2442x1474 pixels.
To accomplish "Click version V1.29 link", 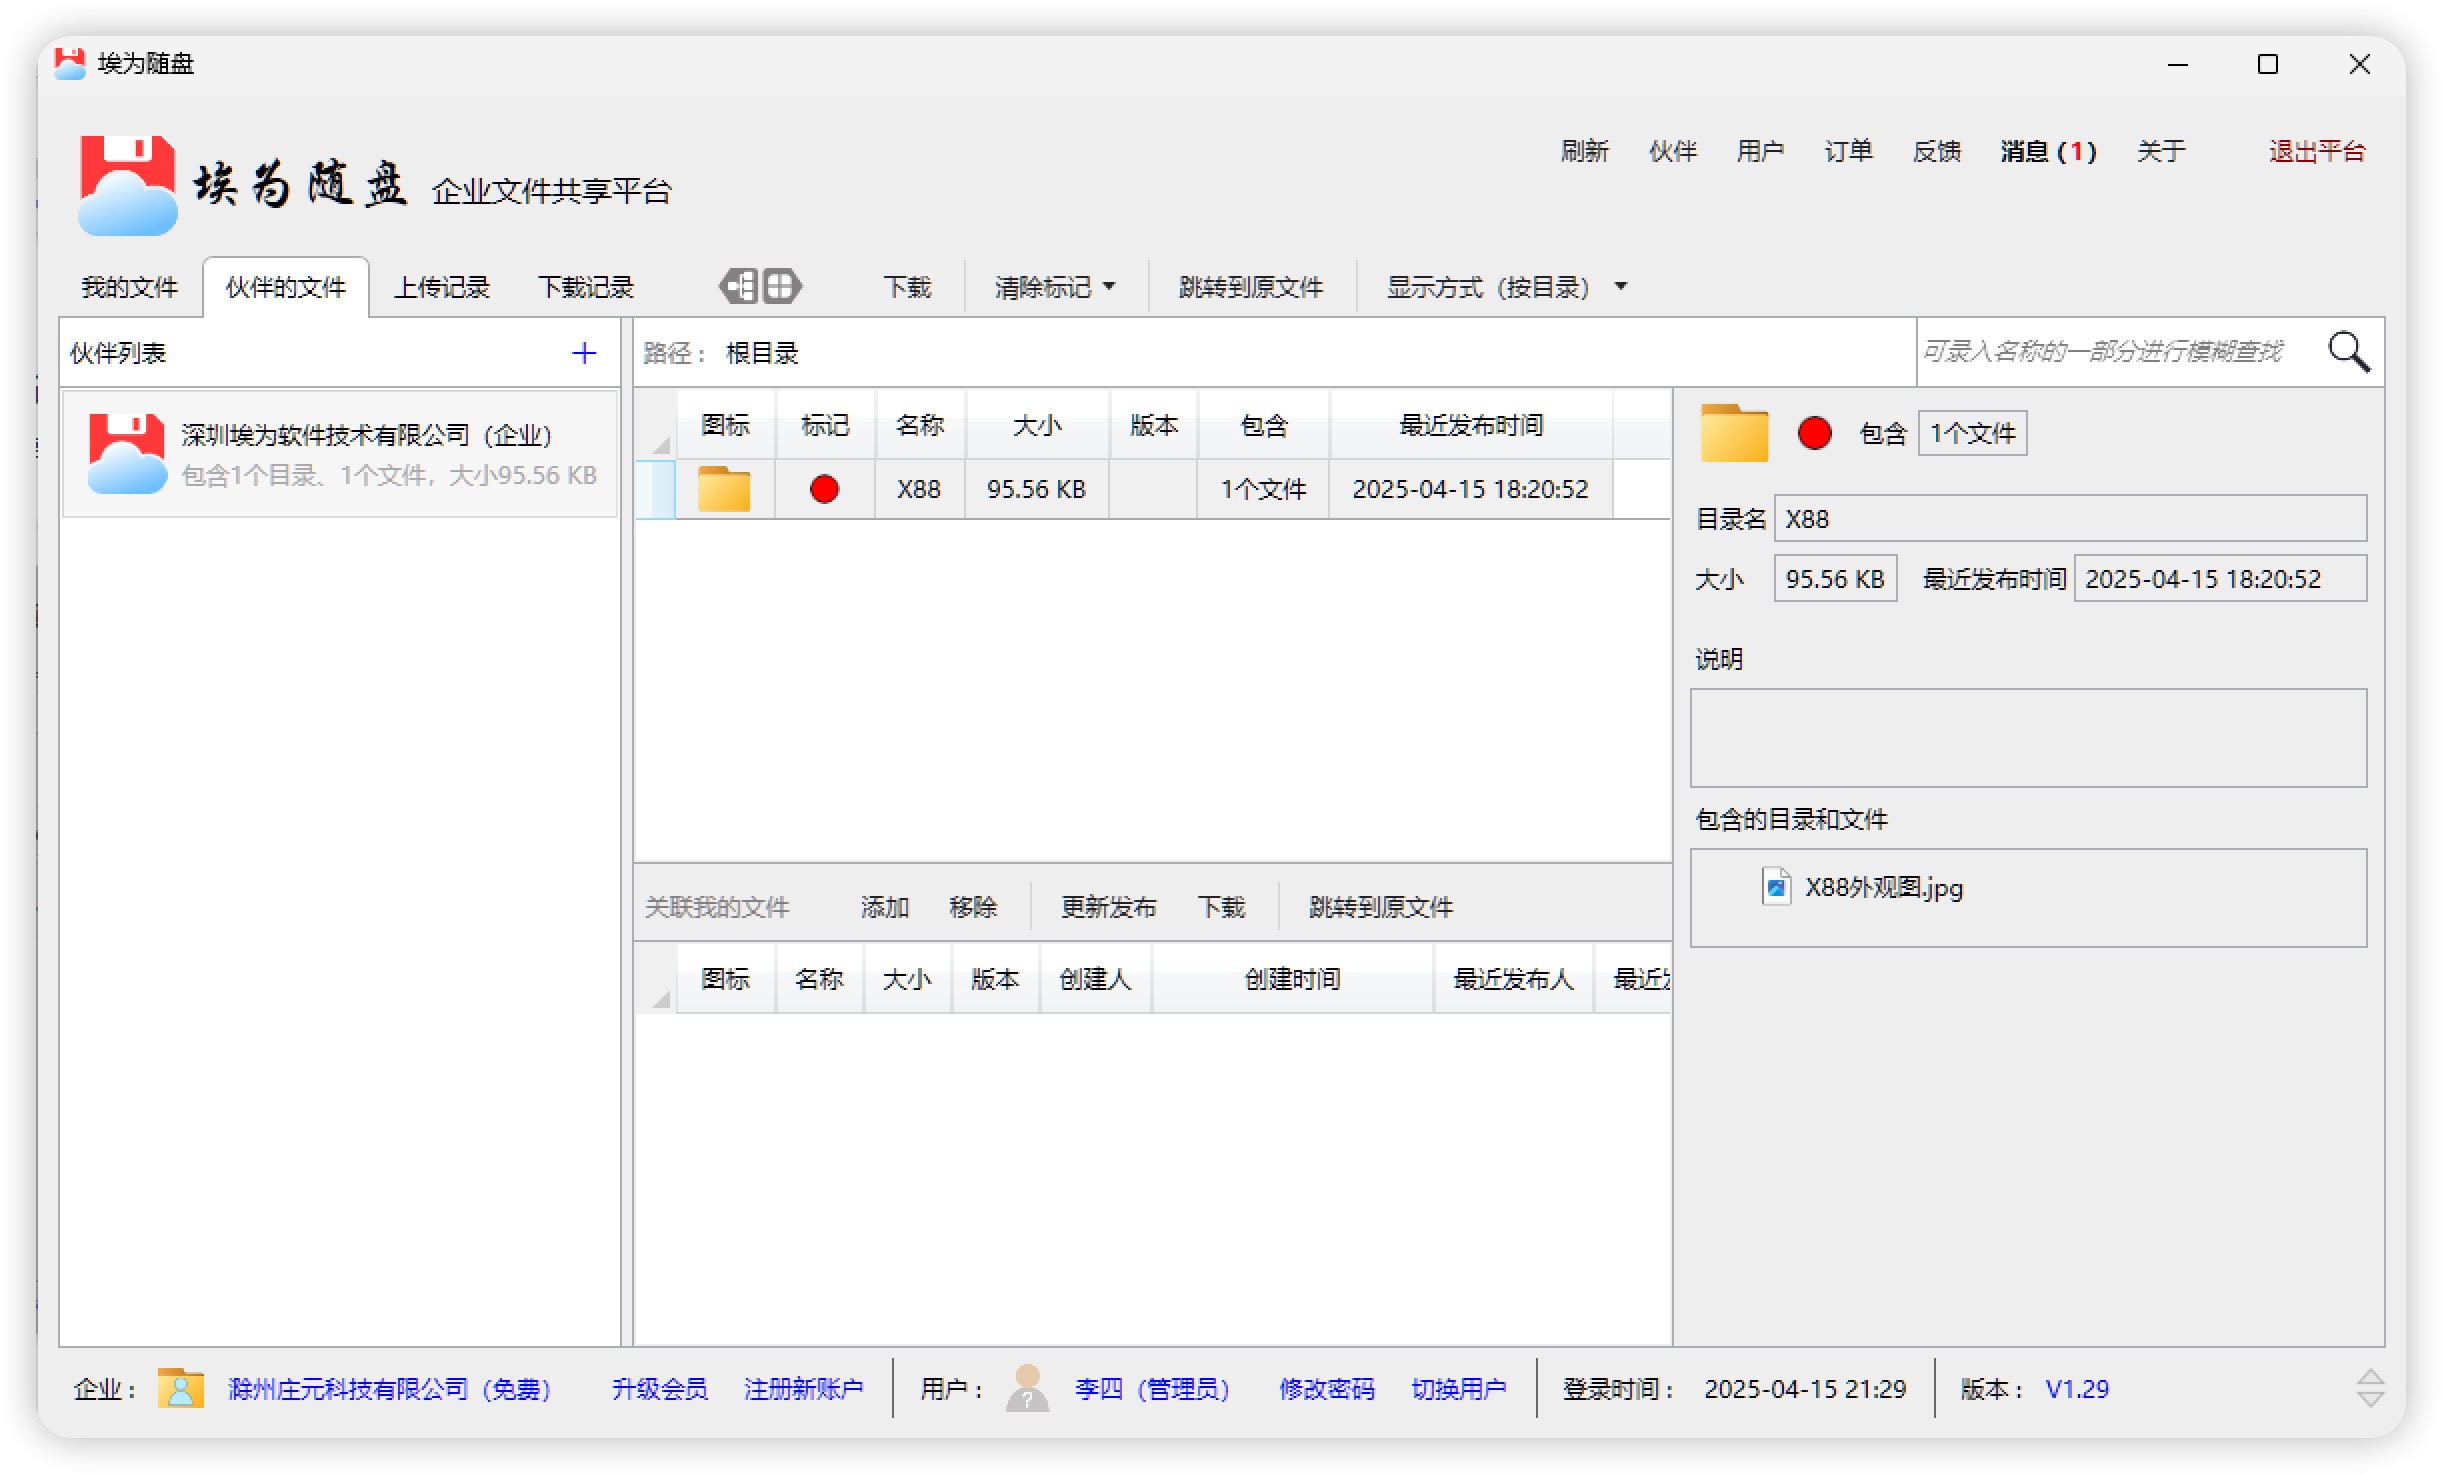I will tap(2076, 1388).
